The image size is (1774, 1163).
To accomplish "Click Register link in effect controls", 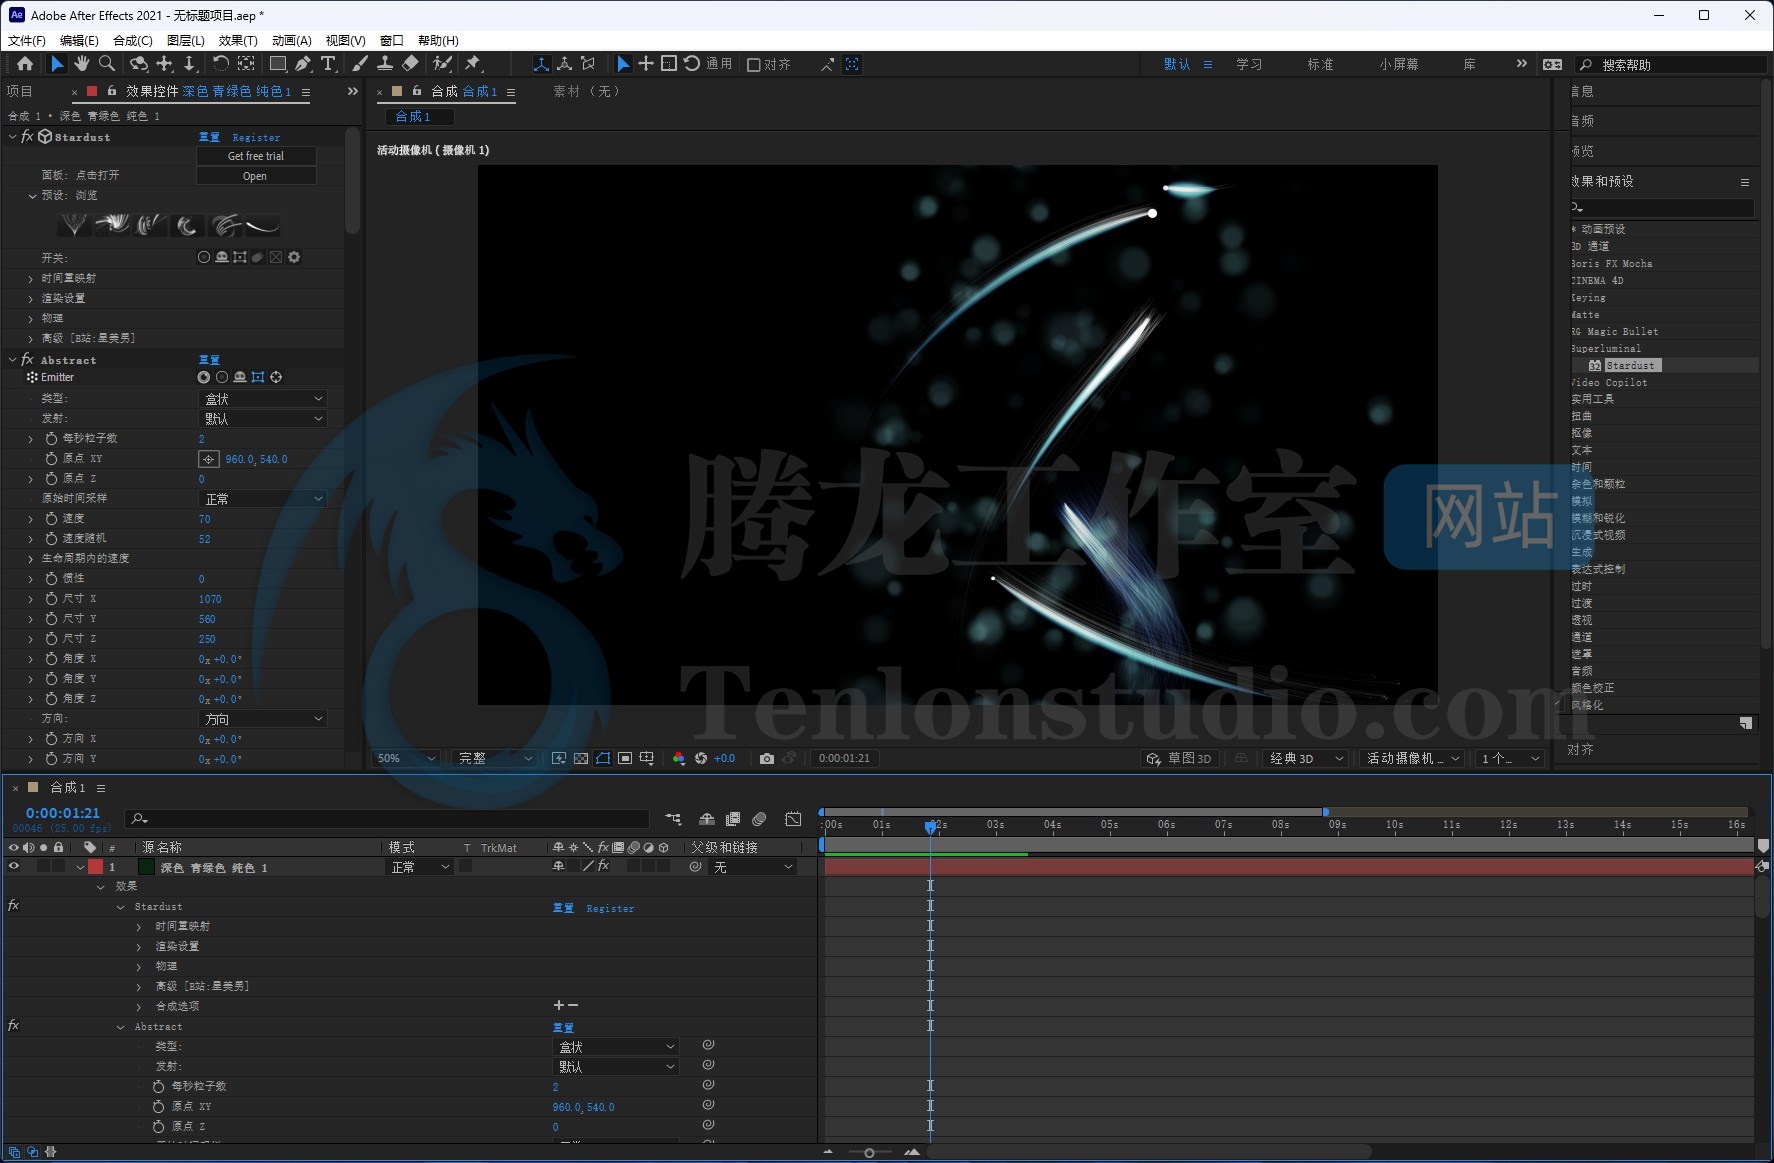I will click(x=256, y=137).
